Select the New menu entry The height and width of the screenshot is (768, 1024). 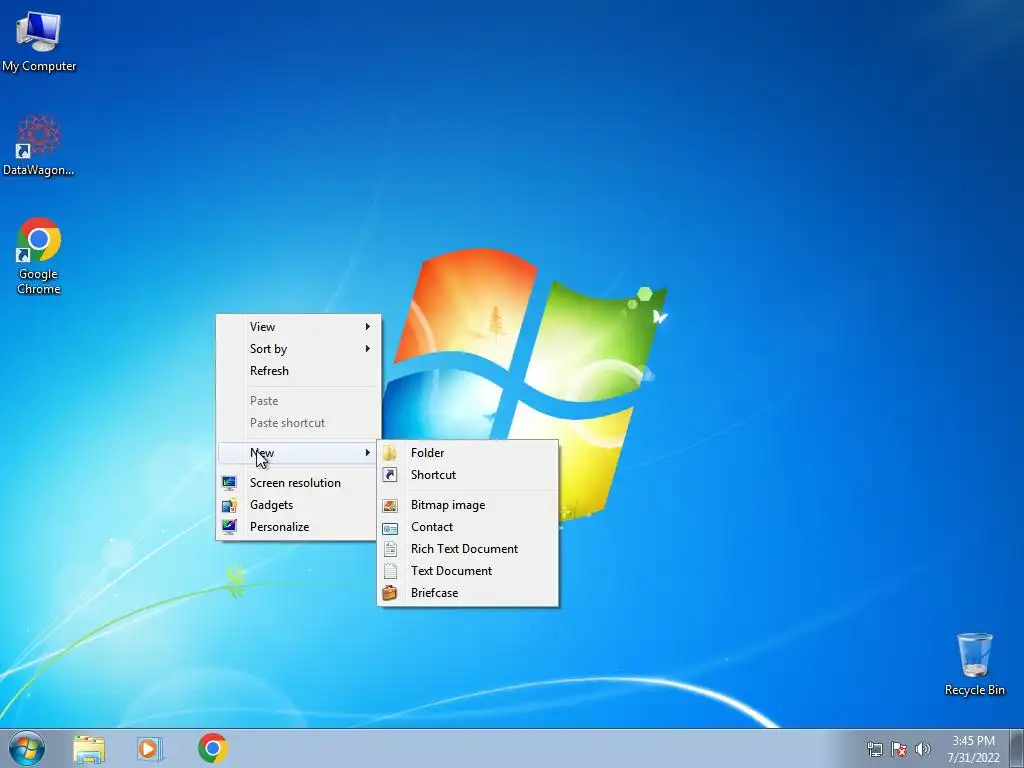298,453
